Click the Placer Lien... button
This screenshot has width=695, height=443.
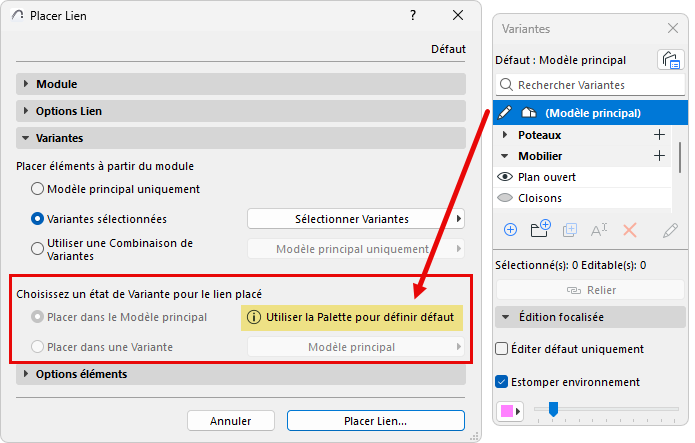click(x=375, y=420)
